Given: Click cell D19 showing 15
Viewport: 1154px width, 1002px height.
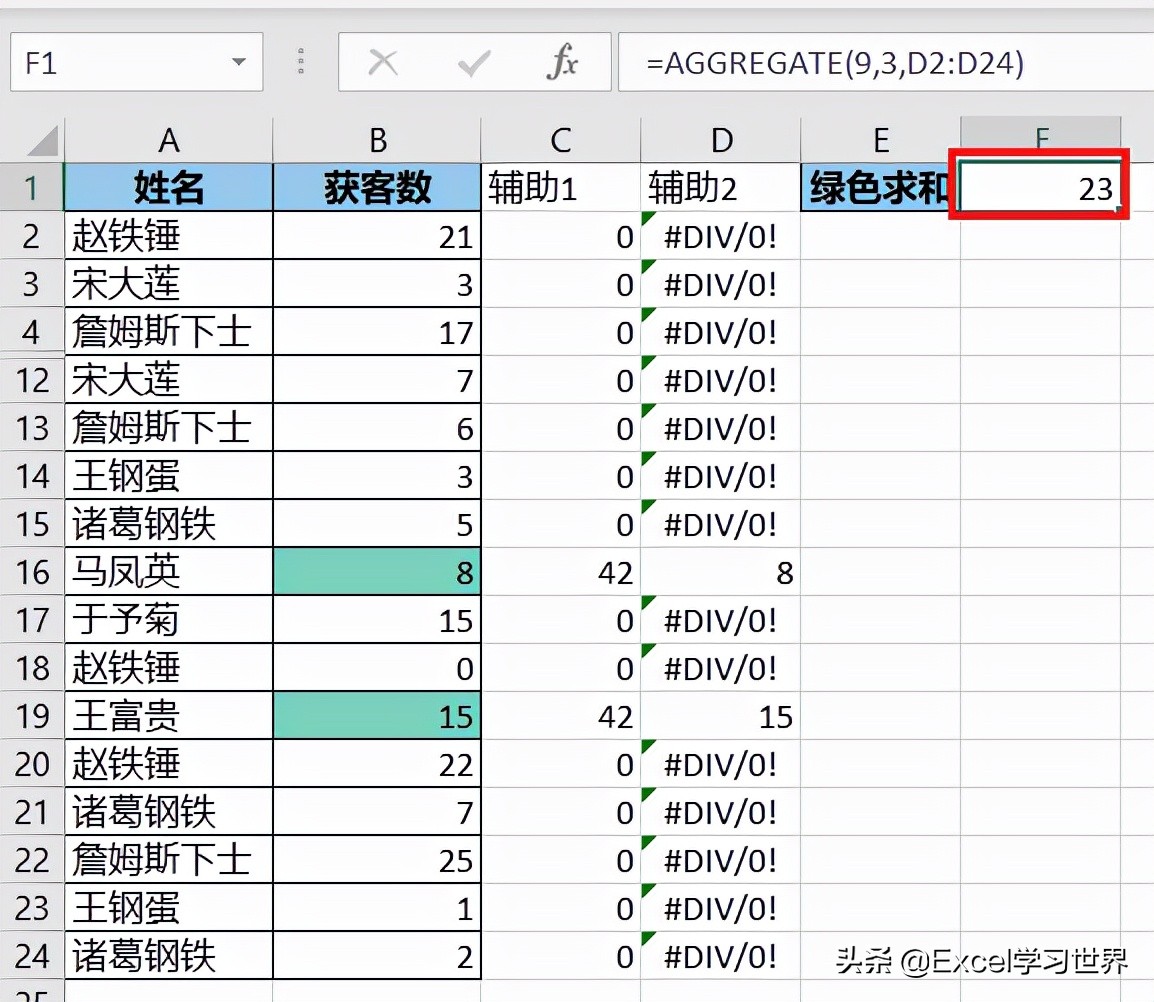Looking at the screenshot, I should click(721, 716).
